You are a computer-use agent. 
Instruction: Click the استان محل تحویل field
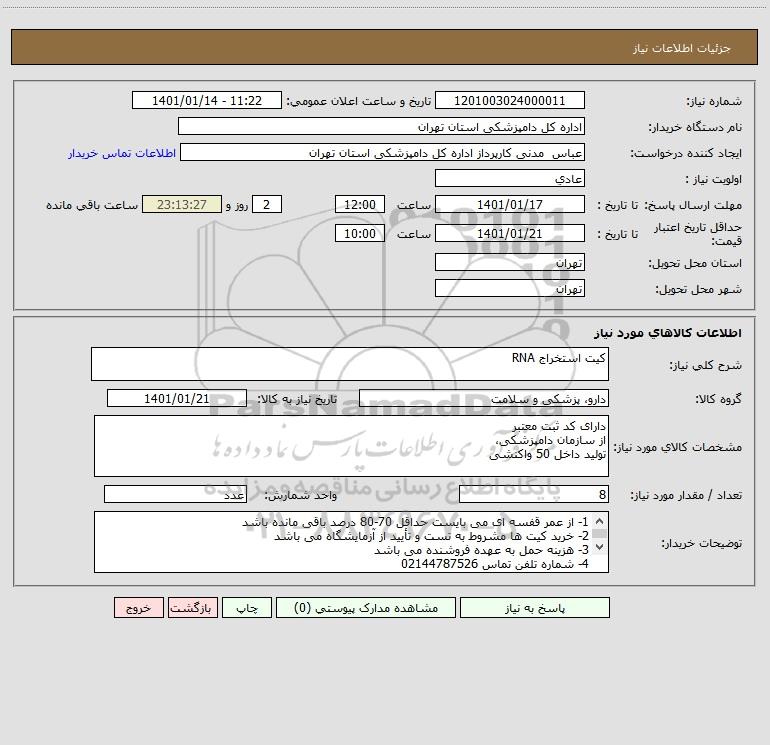[510, 262]
